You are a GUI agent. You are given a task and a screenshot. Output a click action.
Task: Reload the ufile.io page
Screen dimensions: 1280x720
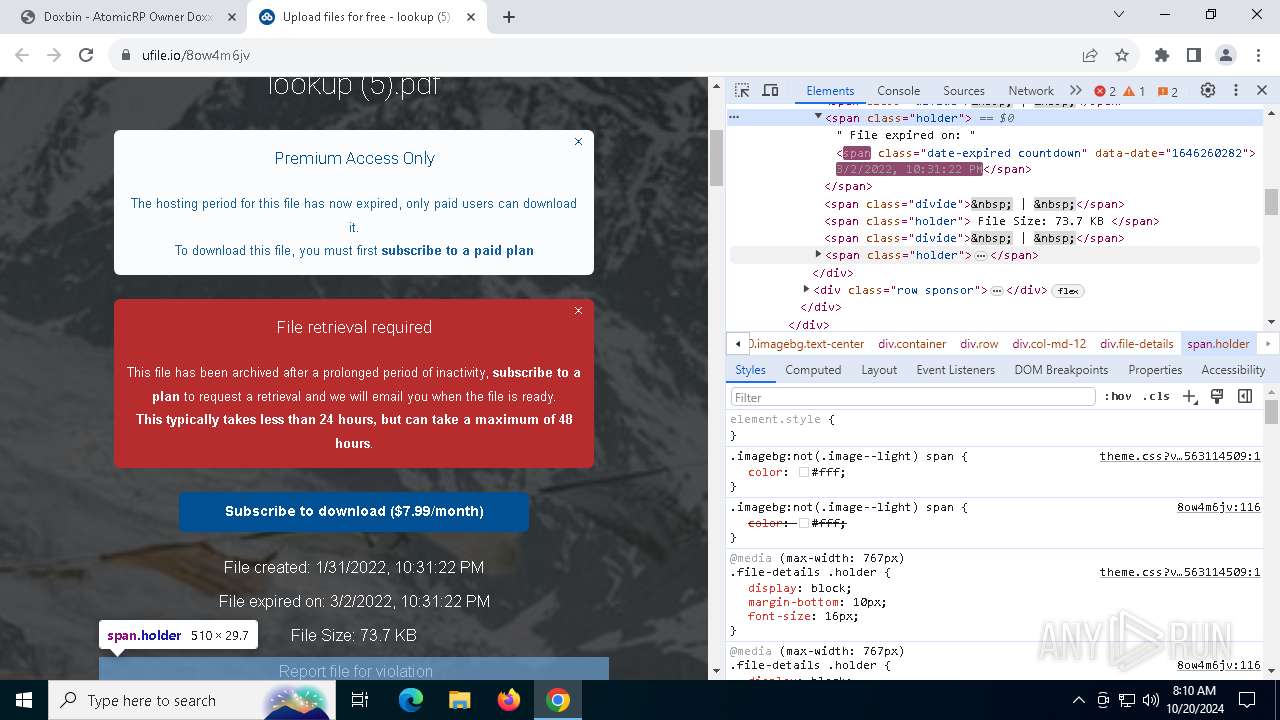86,56
